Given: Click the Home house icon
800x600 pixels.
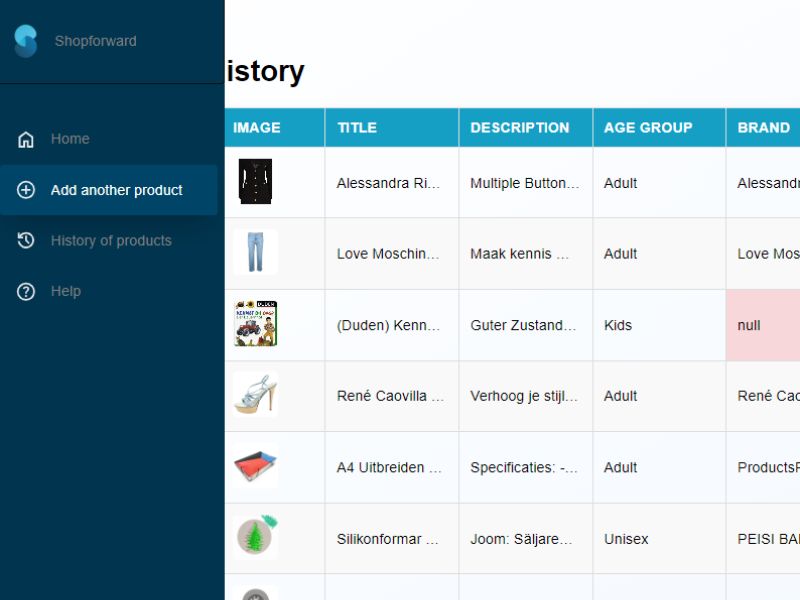Looking at the screenshot, I should pyautogui.click(x=26, y=139).
